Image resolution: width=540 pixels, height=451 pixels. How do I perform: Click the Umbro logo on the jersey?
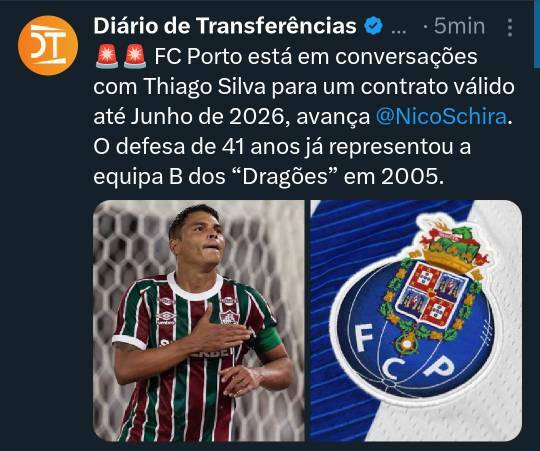[166, 318]
